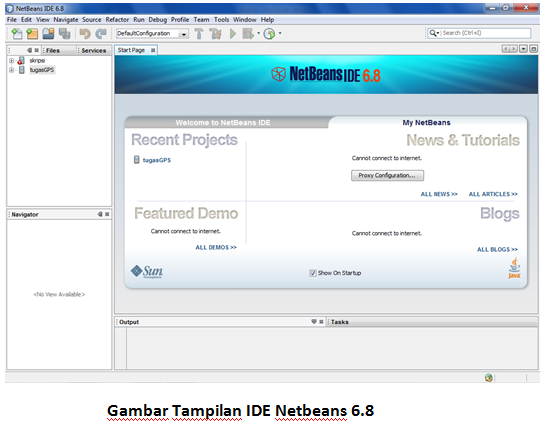Viewport: 545px width, 422px height.
Task: Expand the skripsi project node
Action: 11,61
